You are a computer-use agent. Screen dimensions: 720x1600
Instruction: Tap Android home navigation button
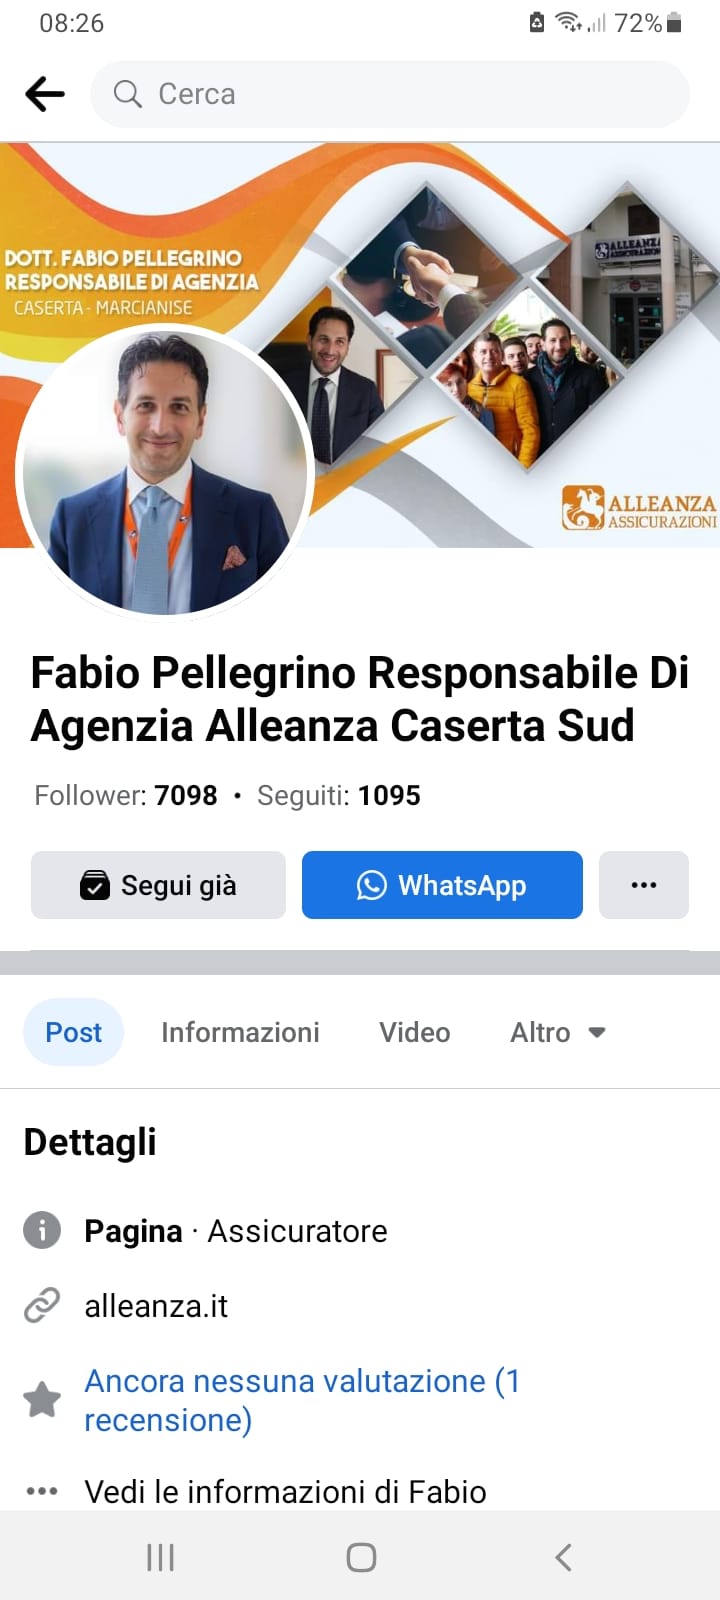point(361,1557)
